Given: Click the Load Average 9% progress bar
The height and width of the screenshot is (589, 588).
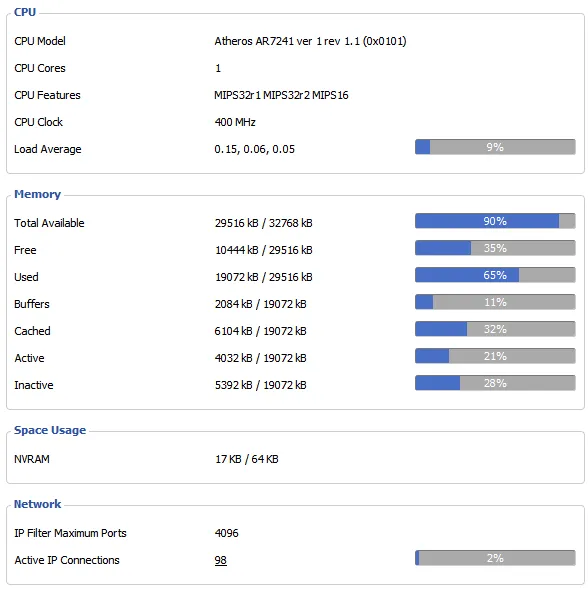Looking at the screenshot, I should 494,147.
